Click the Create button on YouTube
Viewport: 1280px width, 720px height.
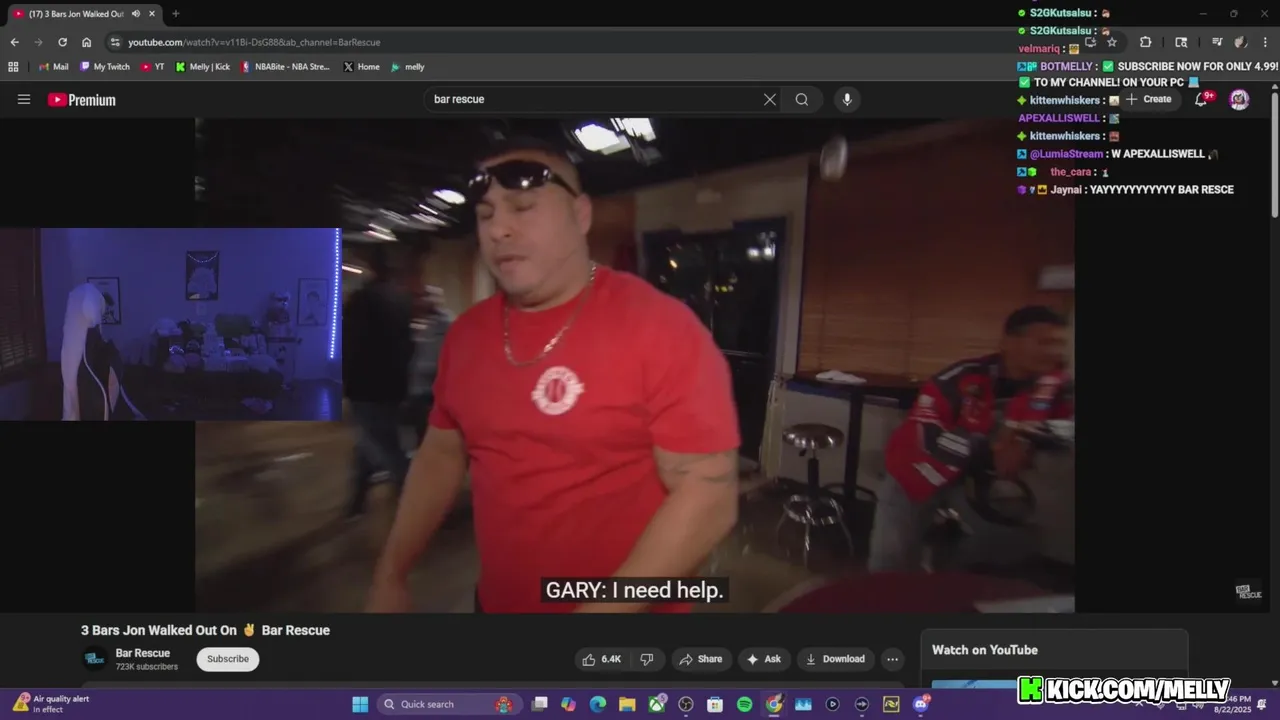pyautogui.click(x=1148, y=99)
